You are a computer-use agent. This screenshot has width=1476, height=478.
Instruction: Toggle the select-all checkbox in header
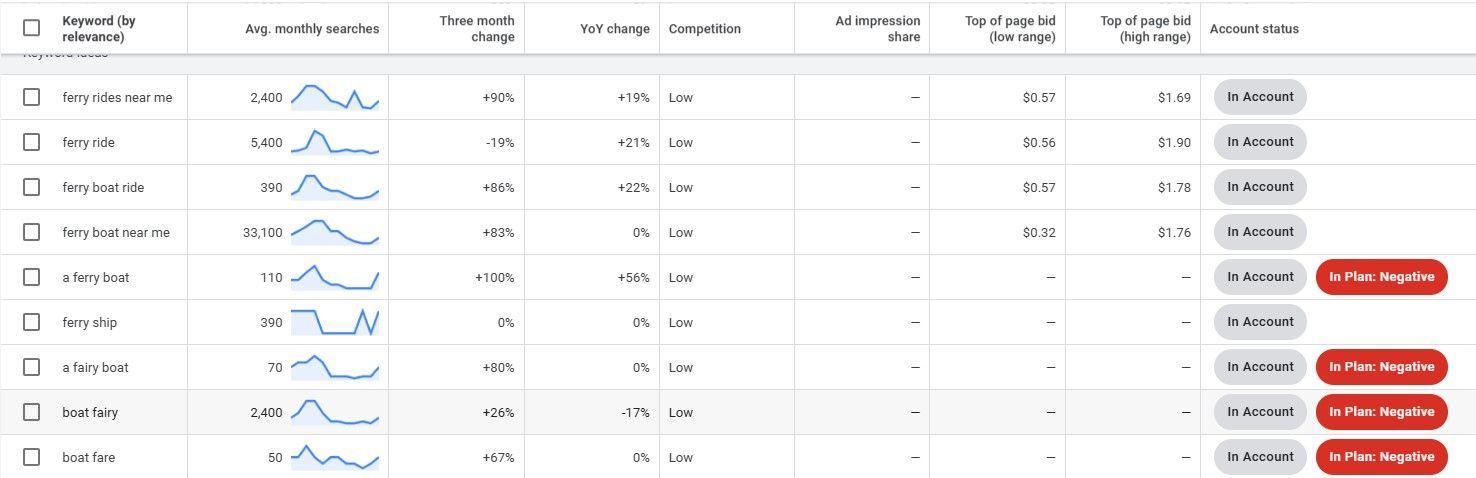tap(31, 28)
